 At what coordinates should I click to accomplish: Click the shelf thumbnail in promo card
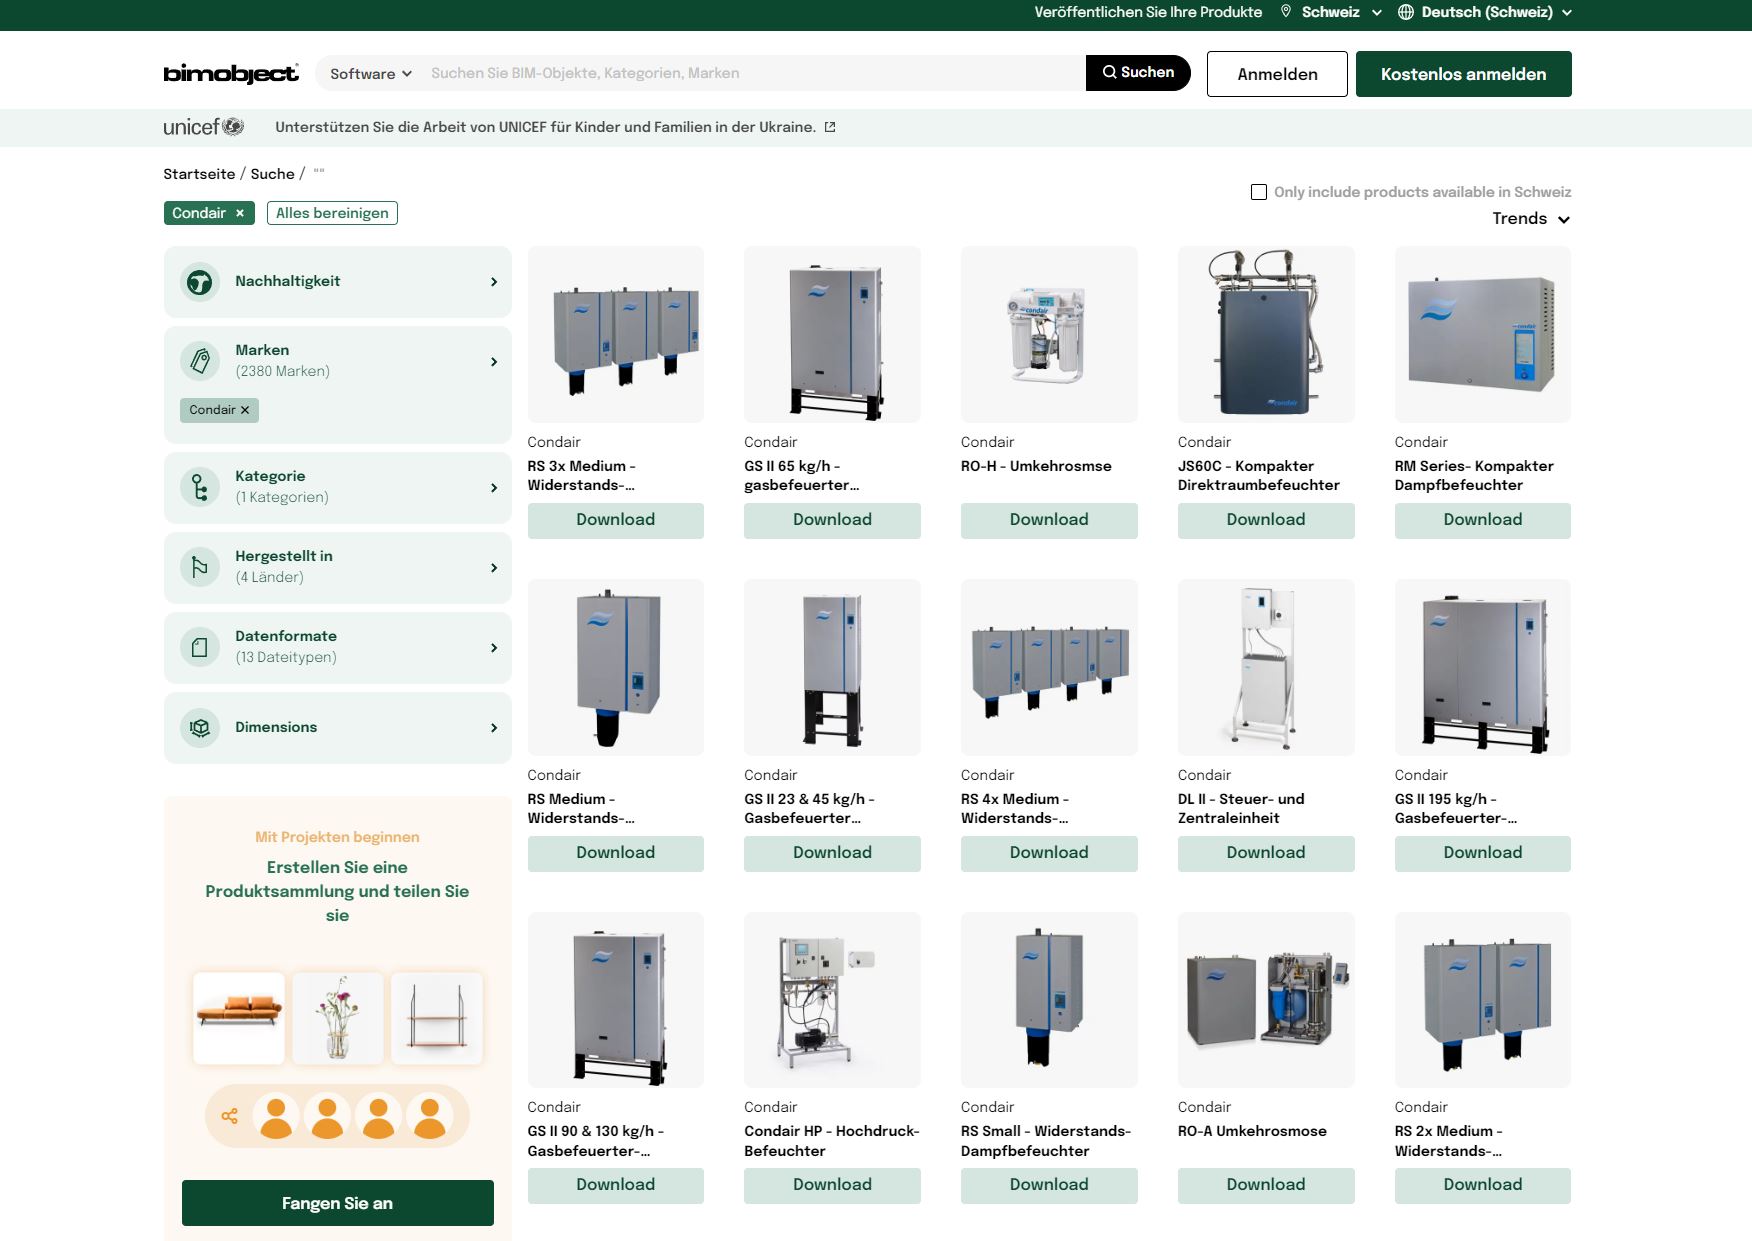[437, 1018]
